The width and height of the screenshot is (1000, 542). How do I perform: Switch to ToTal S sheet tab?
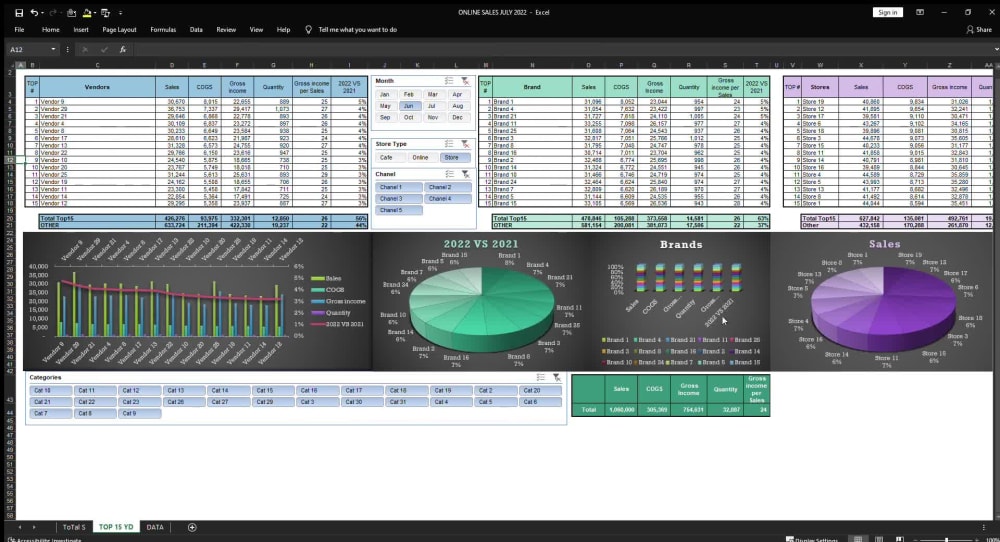pyautogui.click(x=74, y=527)
